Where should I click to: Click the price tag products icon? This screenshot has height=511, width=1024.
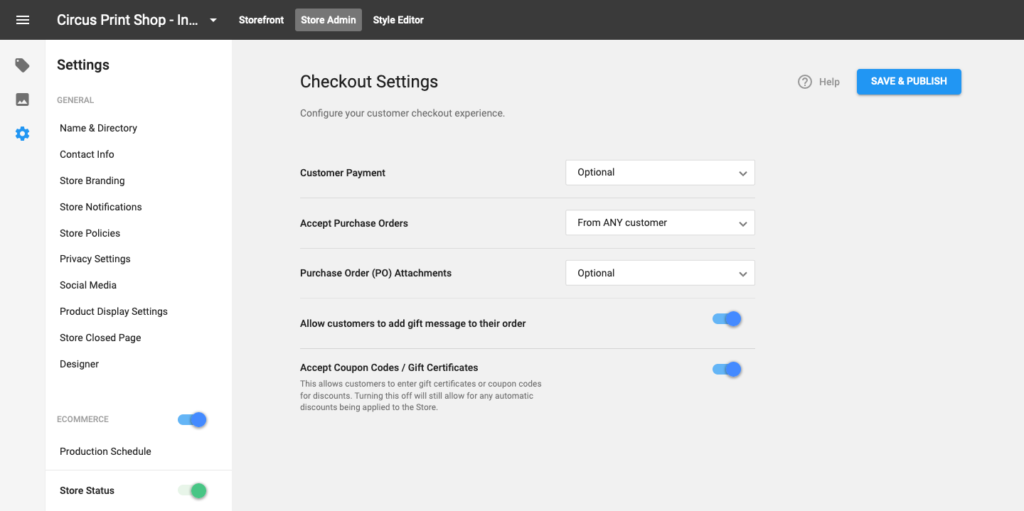pos(22,65)
